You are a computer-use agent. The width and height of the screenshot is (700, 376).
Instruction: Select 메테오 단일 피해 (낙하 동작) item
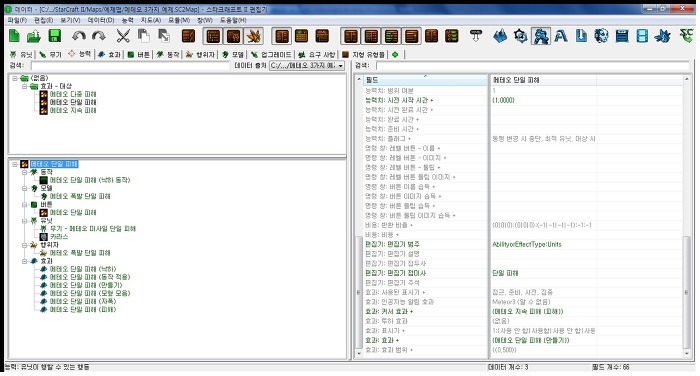click(x=90, y=180)
